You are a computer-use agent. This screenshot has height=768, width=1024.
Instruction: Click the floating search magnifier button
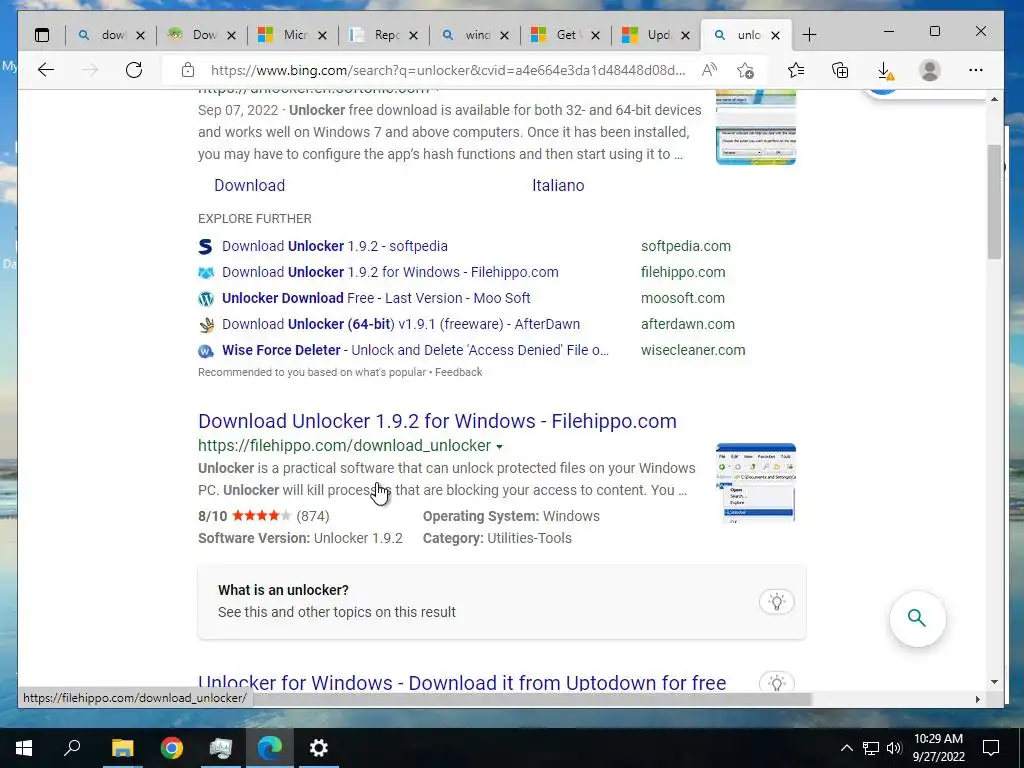pyautogui.click(x=917, y=618)
